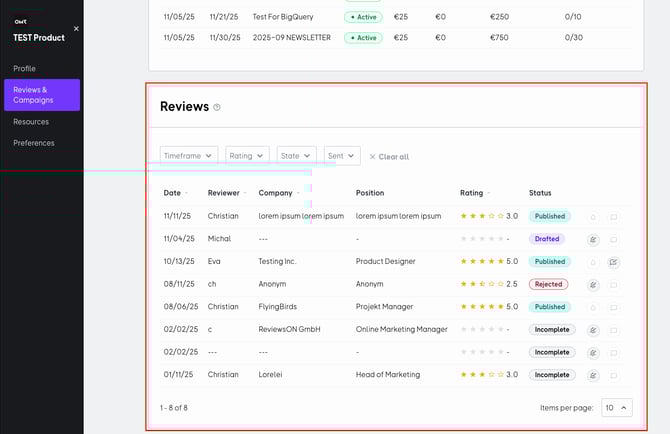Image resolution: width=670 pixels, height=434 pixels.
Task: Open the Rating filter dropdown
Action: tap(247, 156)
